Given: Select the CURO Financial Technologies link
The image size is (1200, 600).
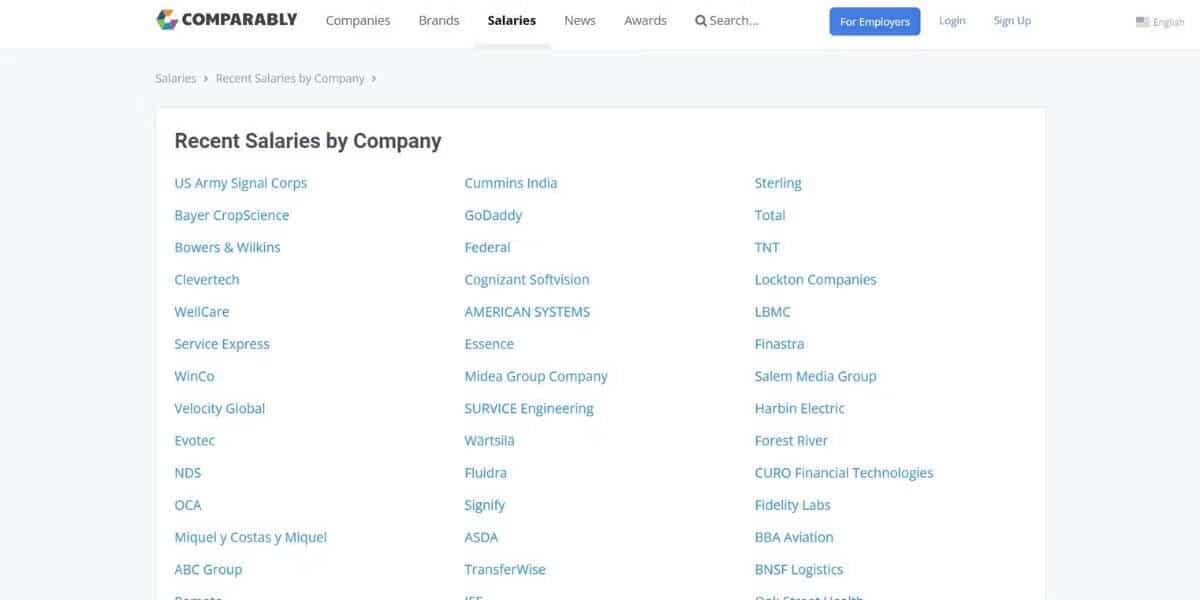Looking at the screenshot, I should click(x=844, y=473).
